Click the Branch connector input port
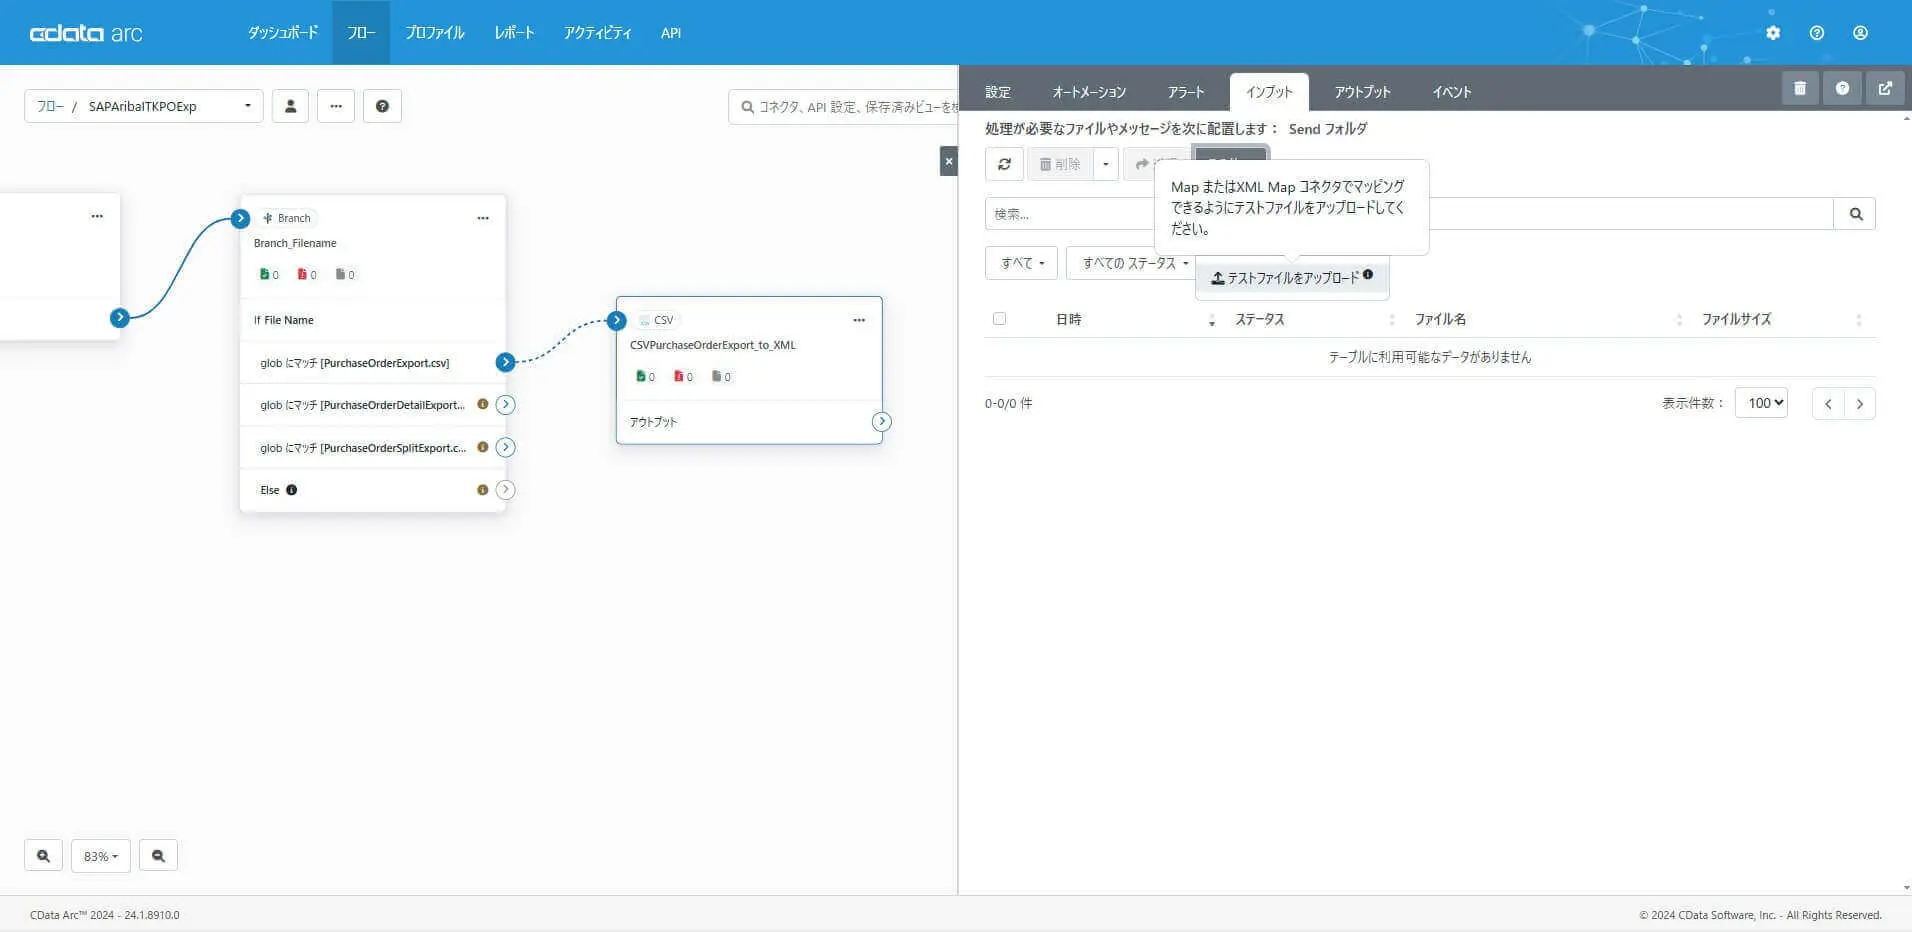The height and width of the screenshot is (932, 1912). pos(240,218)
